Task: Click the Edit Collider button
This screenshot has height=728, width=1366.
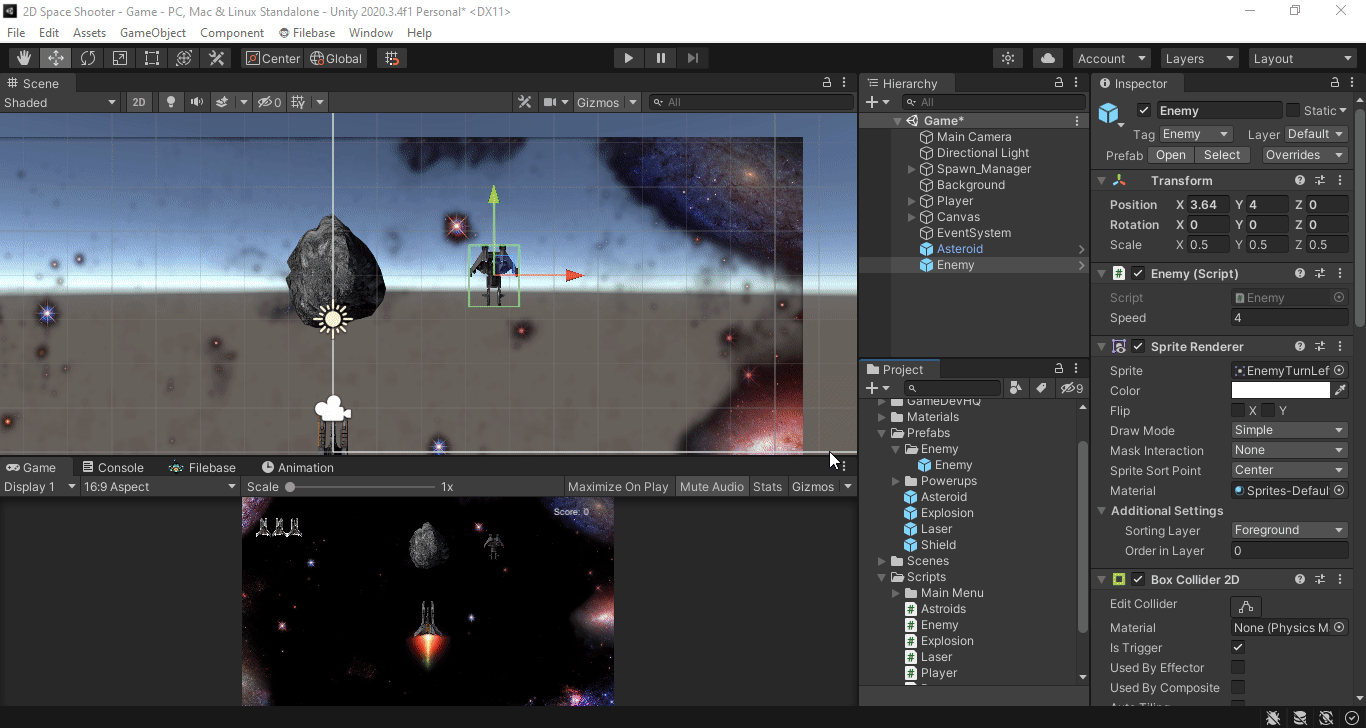Action: [1246, 606]
